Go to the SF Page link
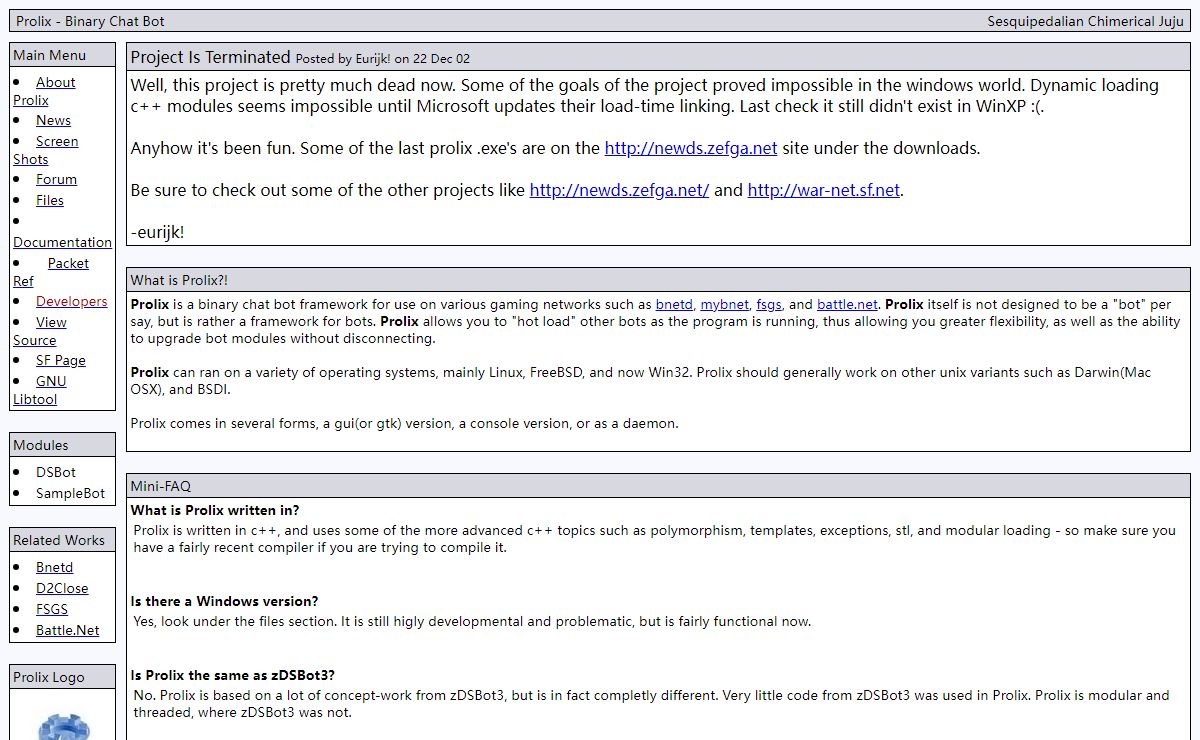The height and width of the screenshot is (740, 1200). click(60, 360)
